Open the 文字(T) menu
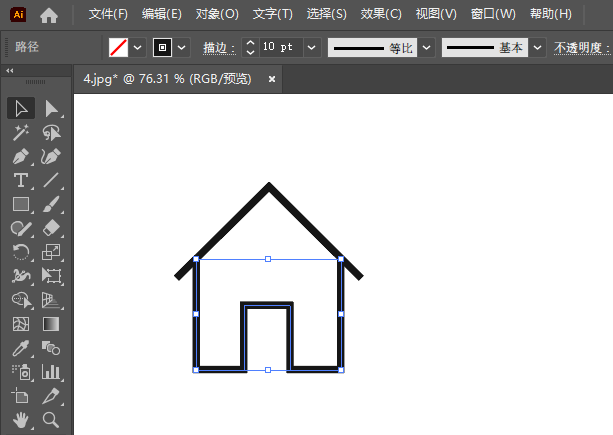The image size is (613, 435). click(272, 14)
